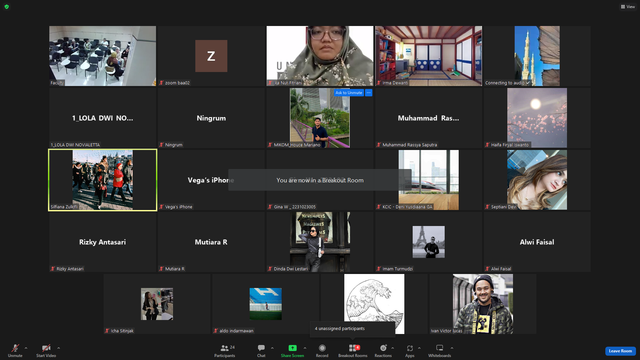Screen dimensions: 640x360
Task: Select Ivan Victor's camo jacket tile
Action: tap(483, 304)
